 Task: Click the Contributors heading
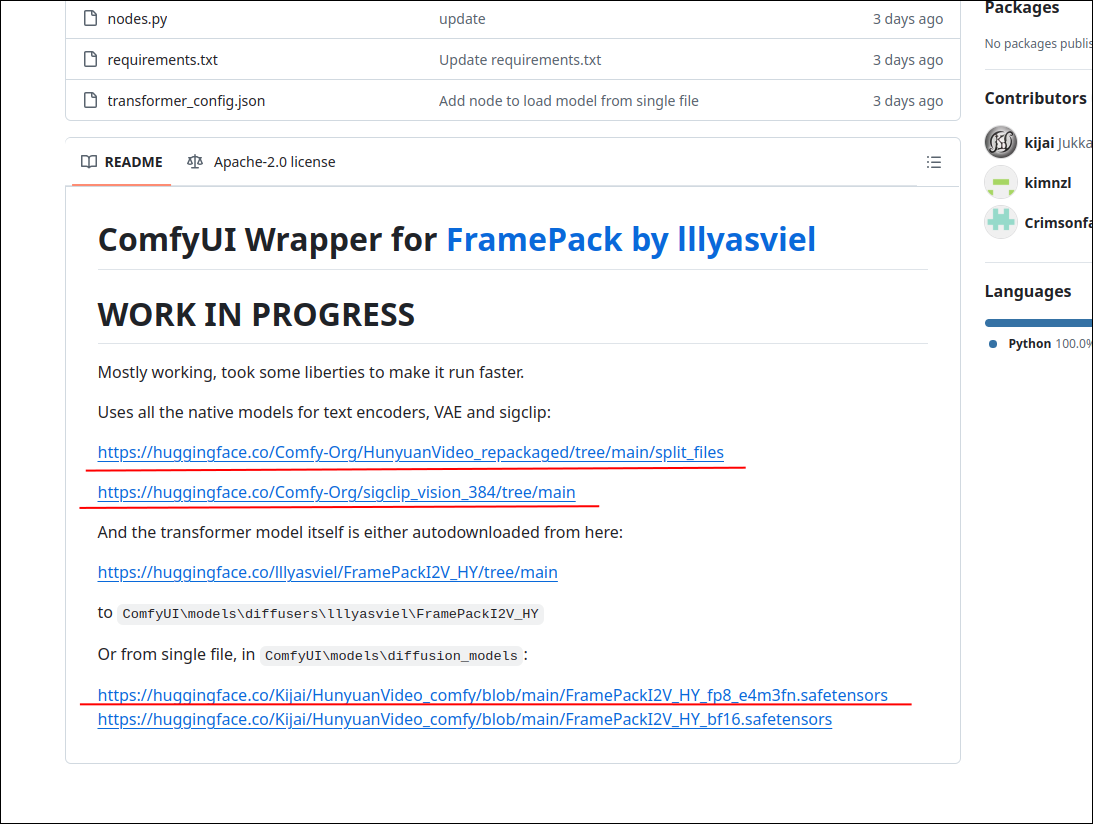pos(1035,97)
